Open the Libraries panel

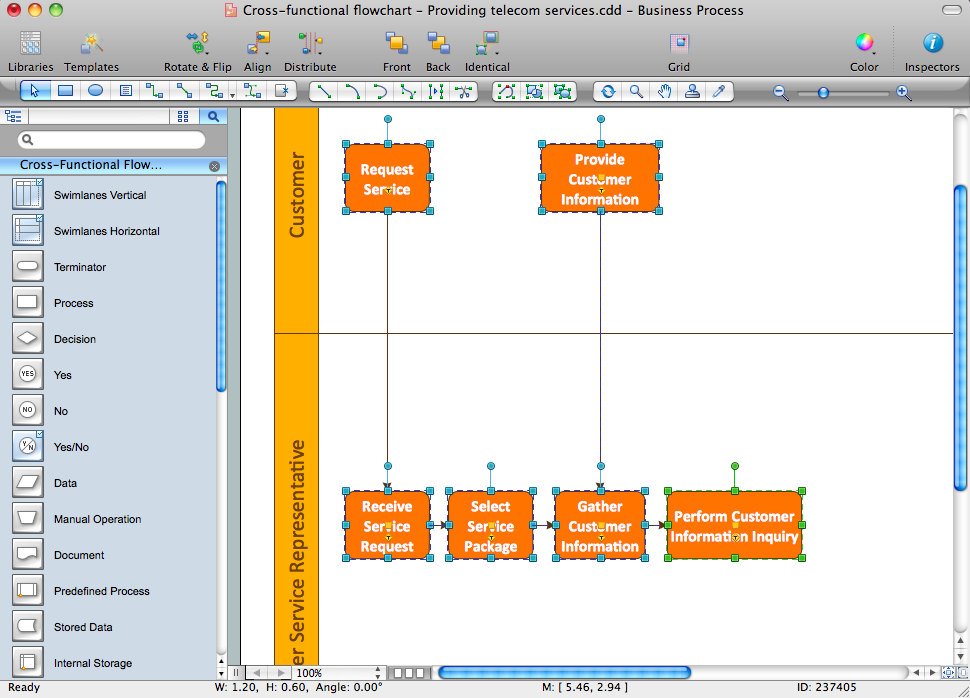[30, 51]
